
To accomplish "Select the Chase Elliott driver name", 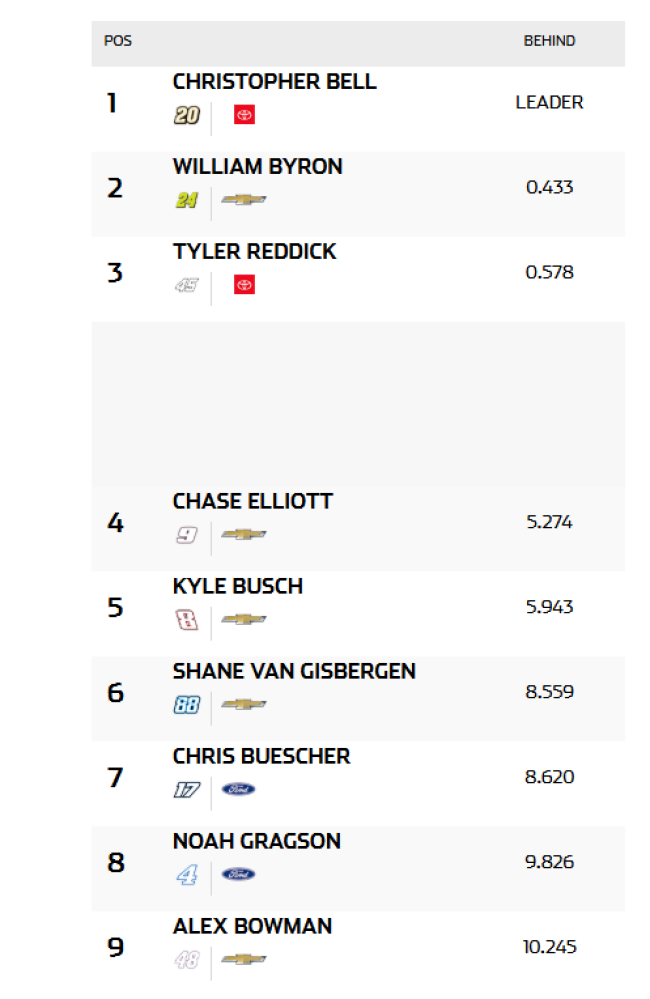I will point(252,501).
